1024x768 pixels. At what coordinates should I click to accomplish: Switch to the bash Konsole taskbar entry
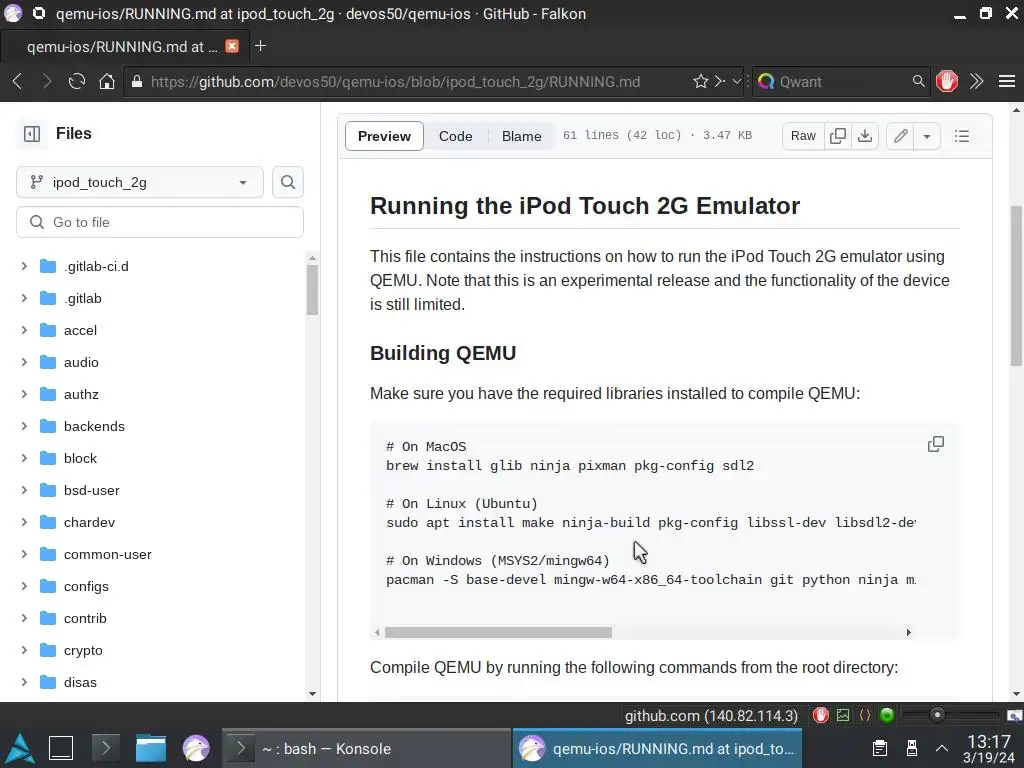[366, 748]
